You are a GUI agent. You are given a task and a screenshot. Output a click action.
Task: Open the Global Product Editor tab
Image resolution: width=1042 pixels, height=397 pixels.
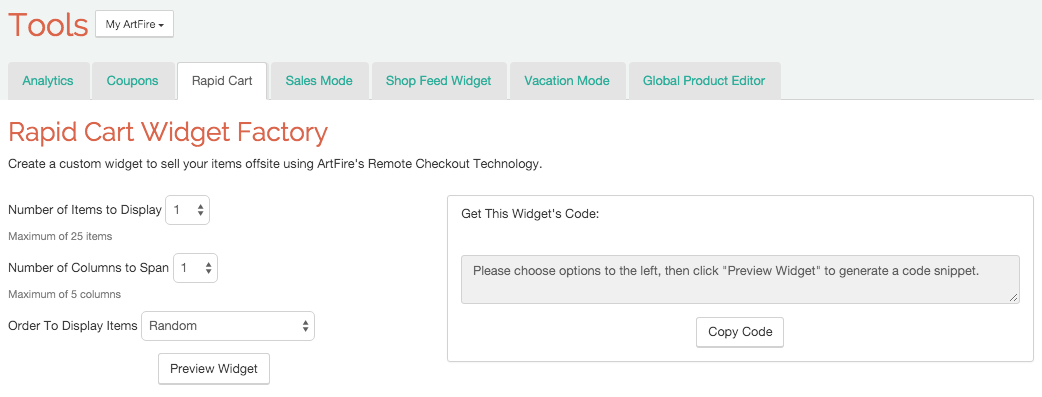click(704, 81)
